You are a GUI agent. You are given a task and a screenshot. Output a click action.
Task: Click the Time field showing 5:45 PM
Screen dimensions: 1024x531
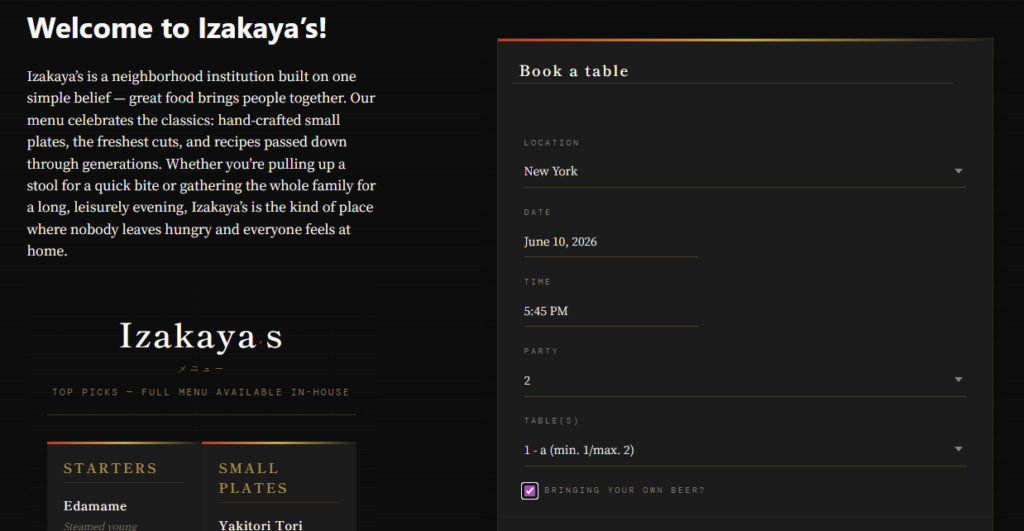pos(611,311)
